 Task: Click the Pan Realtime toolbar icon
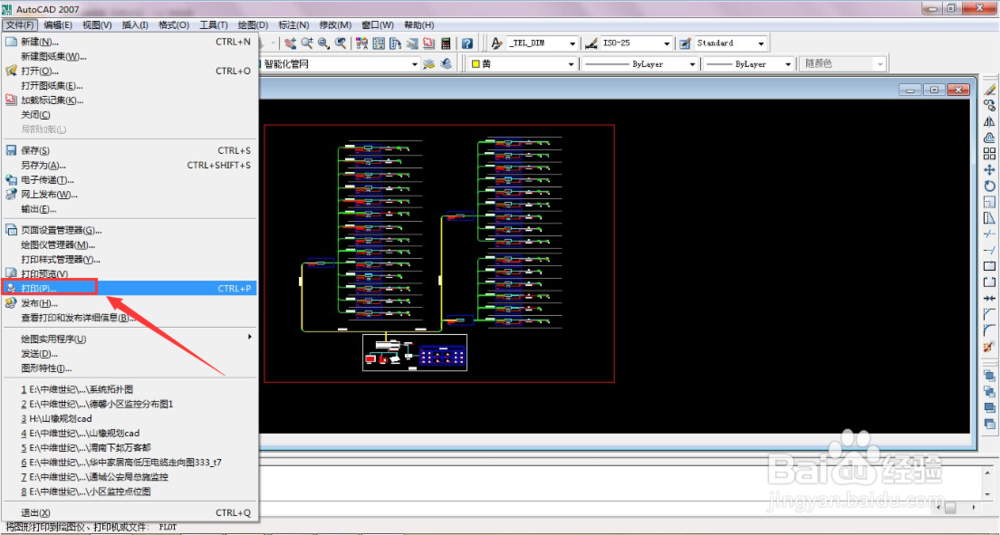[x=290, y=43]
